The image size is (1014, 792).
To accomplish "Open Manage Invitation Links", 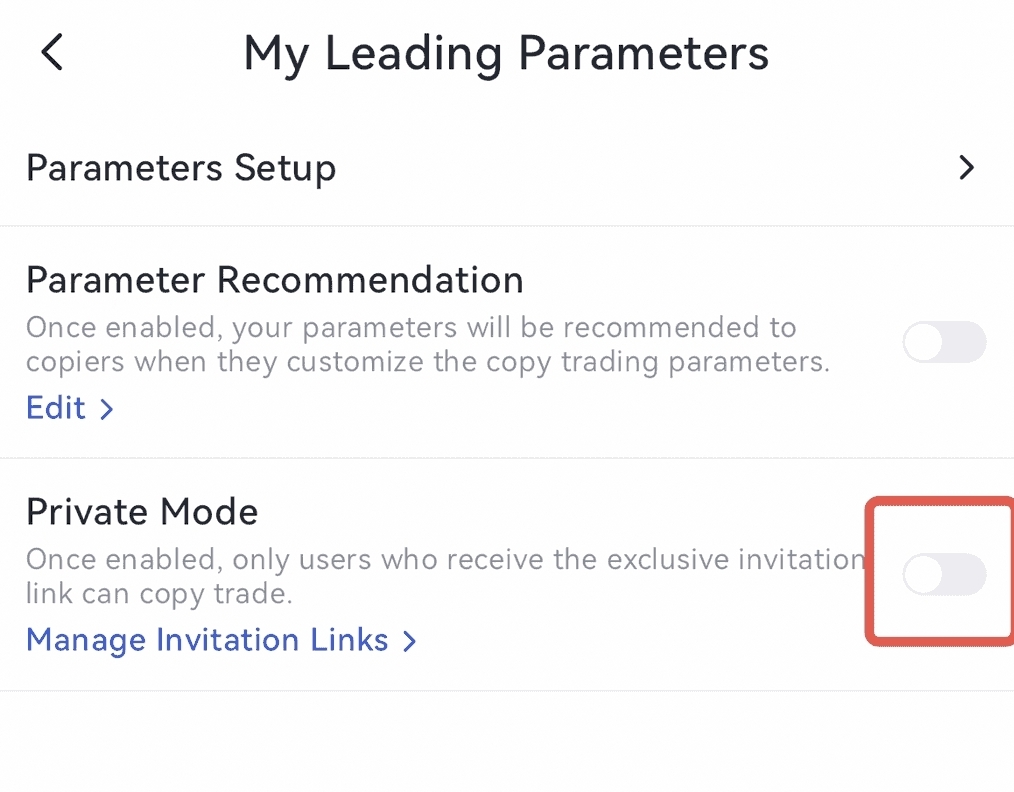I will point(207,640).
